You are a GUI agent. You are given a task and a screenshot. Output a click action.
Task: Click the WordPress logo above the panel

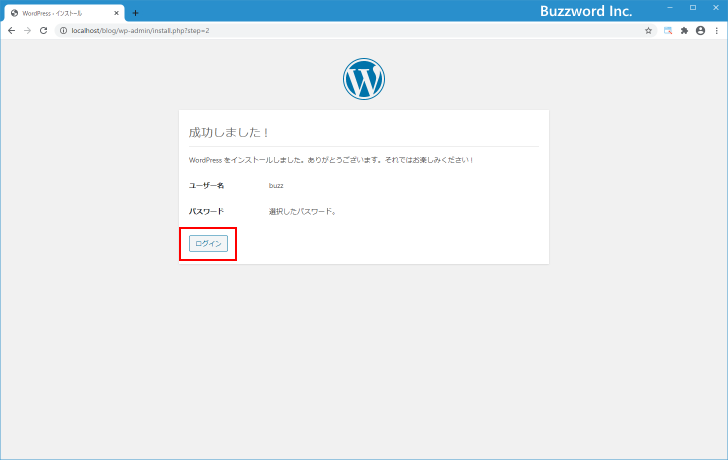click(x=364, y=79)
